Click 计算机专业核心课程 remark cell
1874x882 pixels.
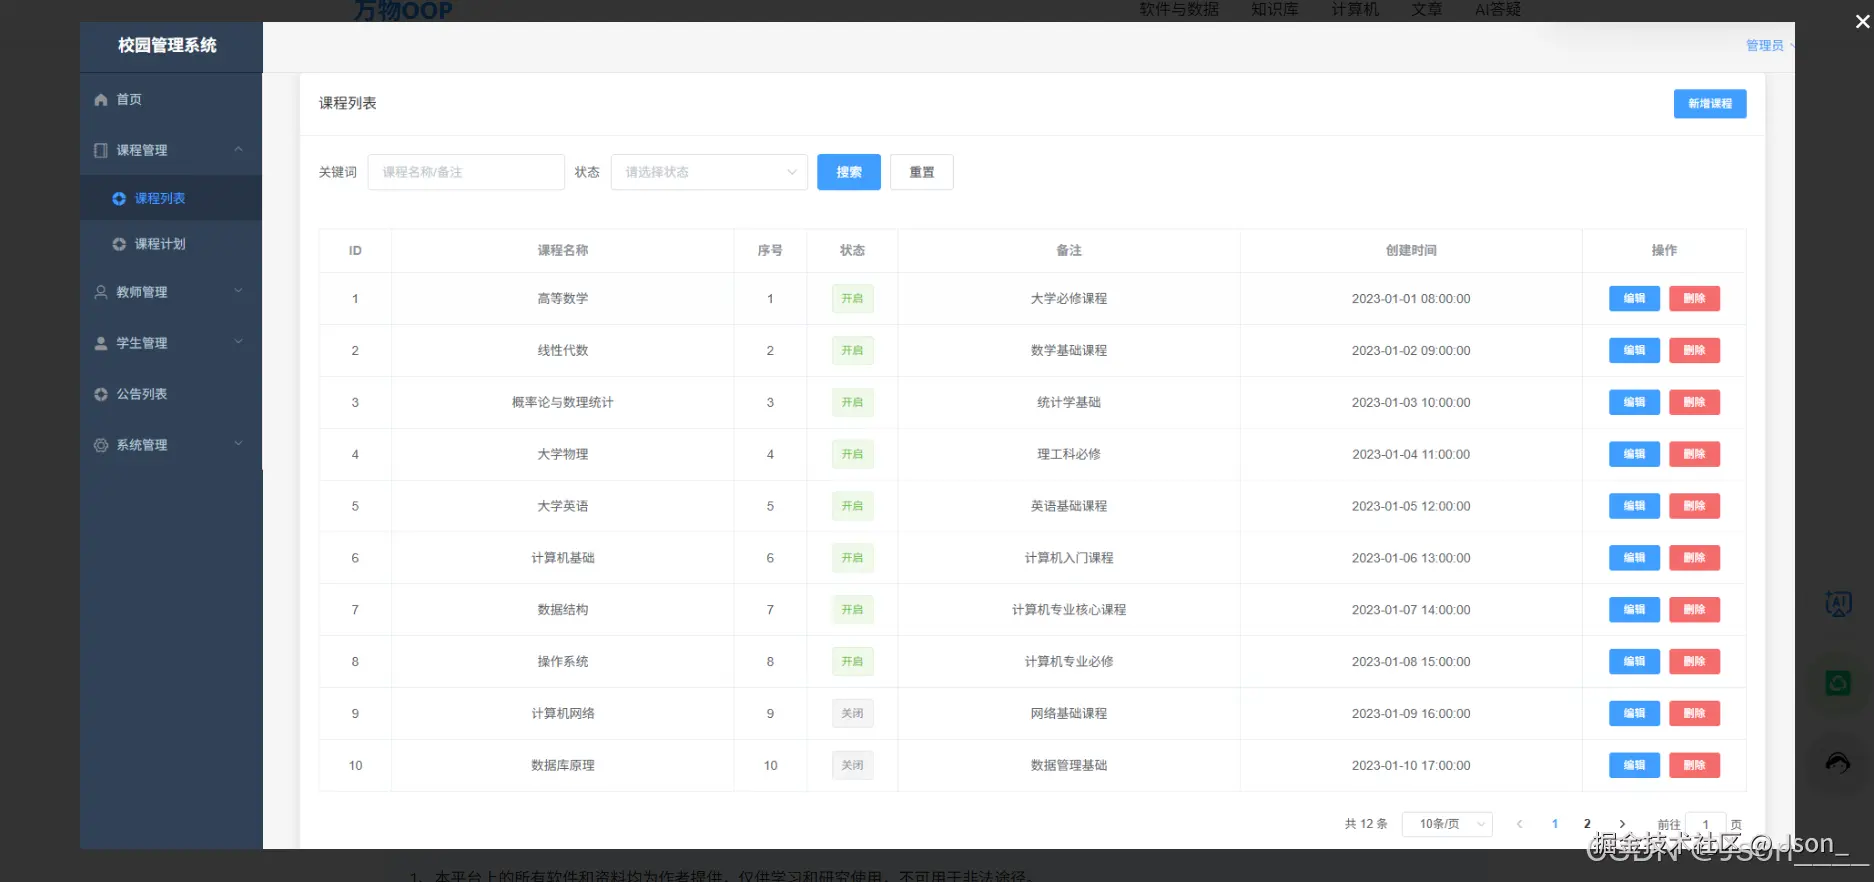click(1069, 610)
